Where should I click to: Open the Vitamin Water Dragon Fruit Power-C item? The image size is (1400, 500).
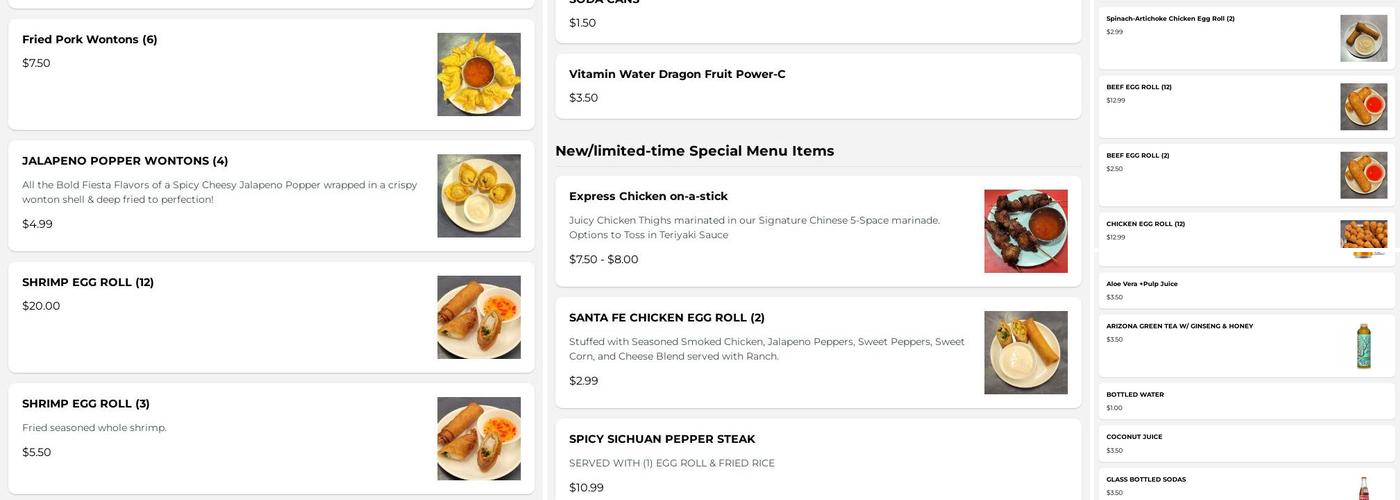[677, 74]
